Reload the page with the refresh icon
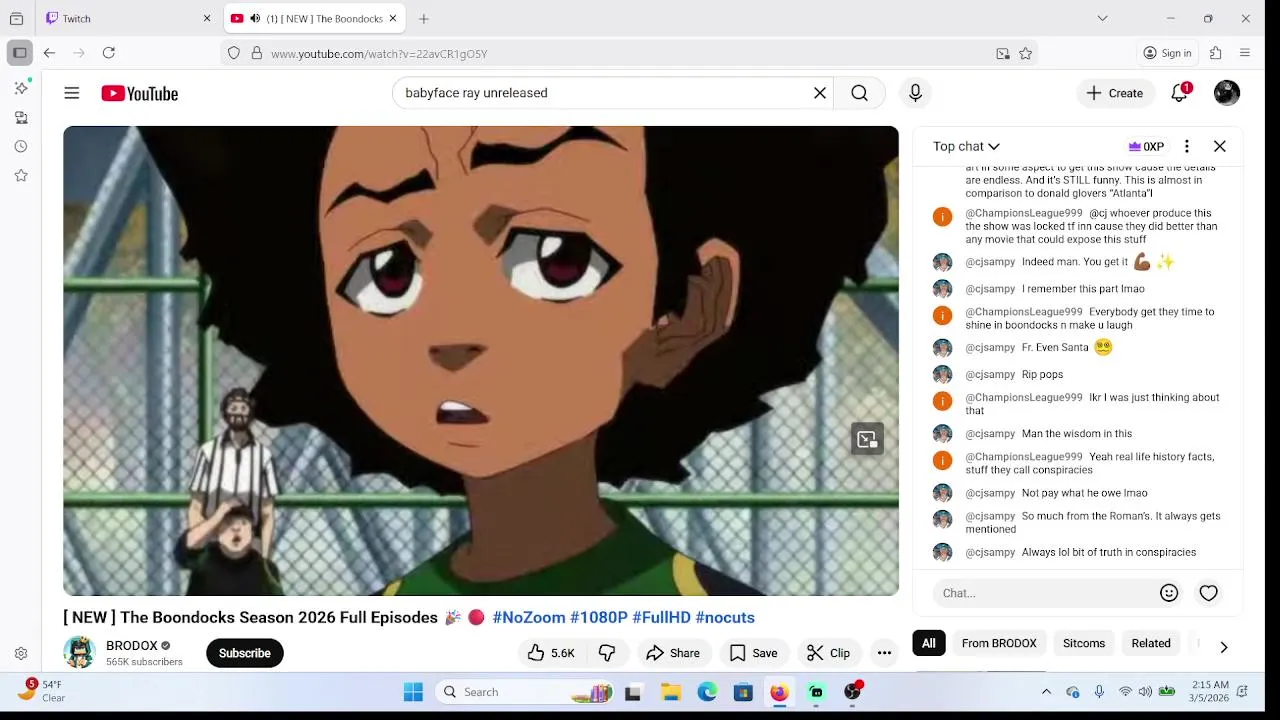 click(109, 53)
